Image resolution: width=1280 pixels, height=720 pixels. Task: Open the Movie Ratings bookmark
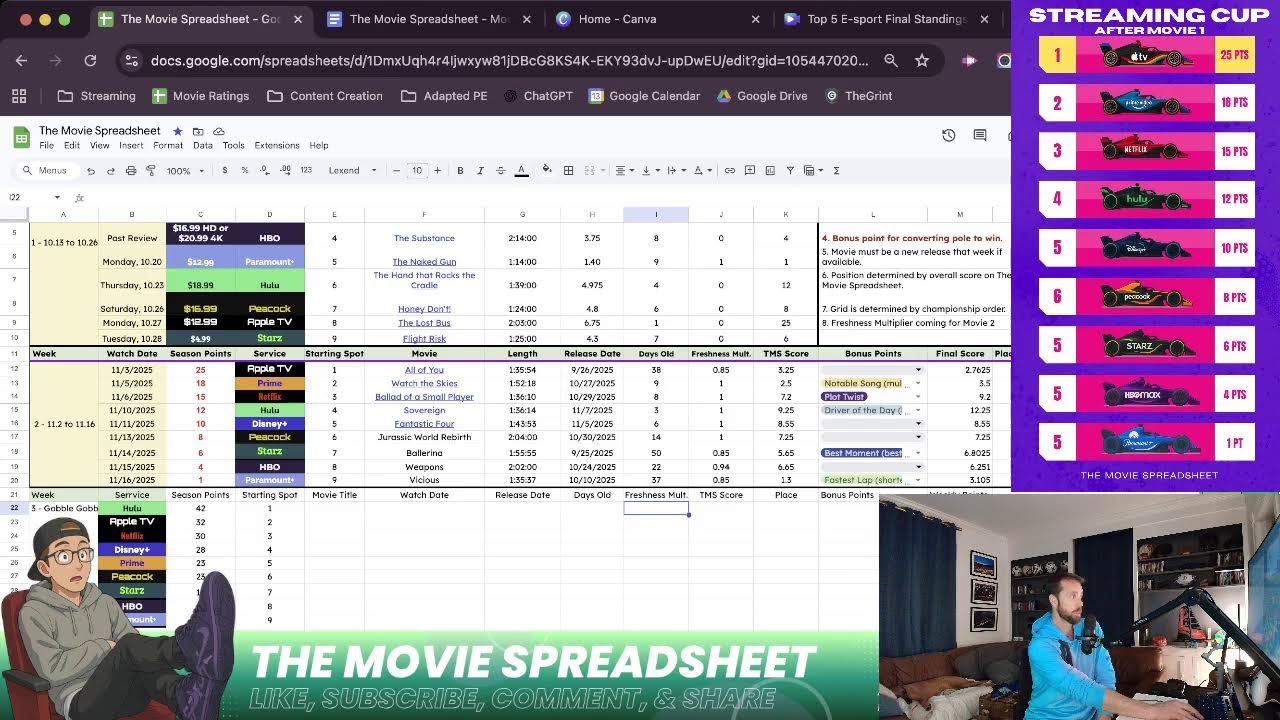coord(200,96)
